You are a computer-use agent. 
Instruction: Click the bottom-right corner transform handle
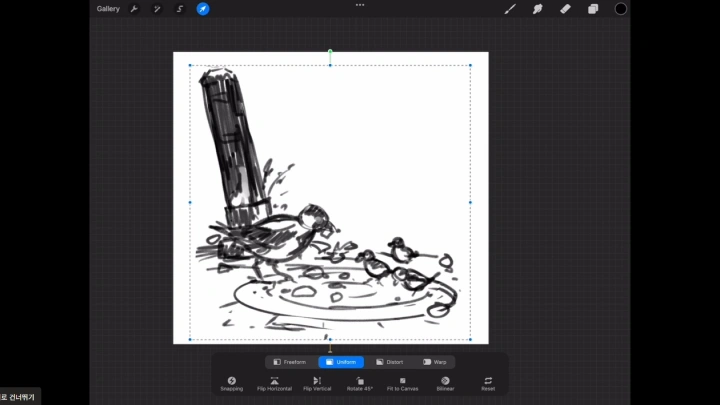point(470,339)
